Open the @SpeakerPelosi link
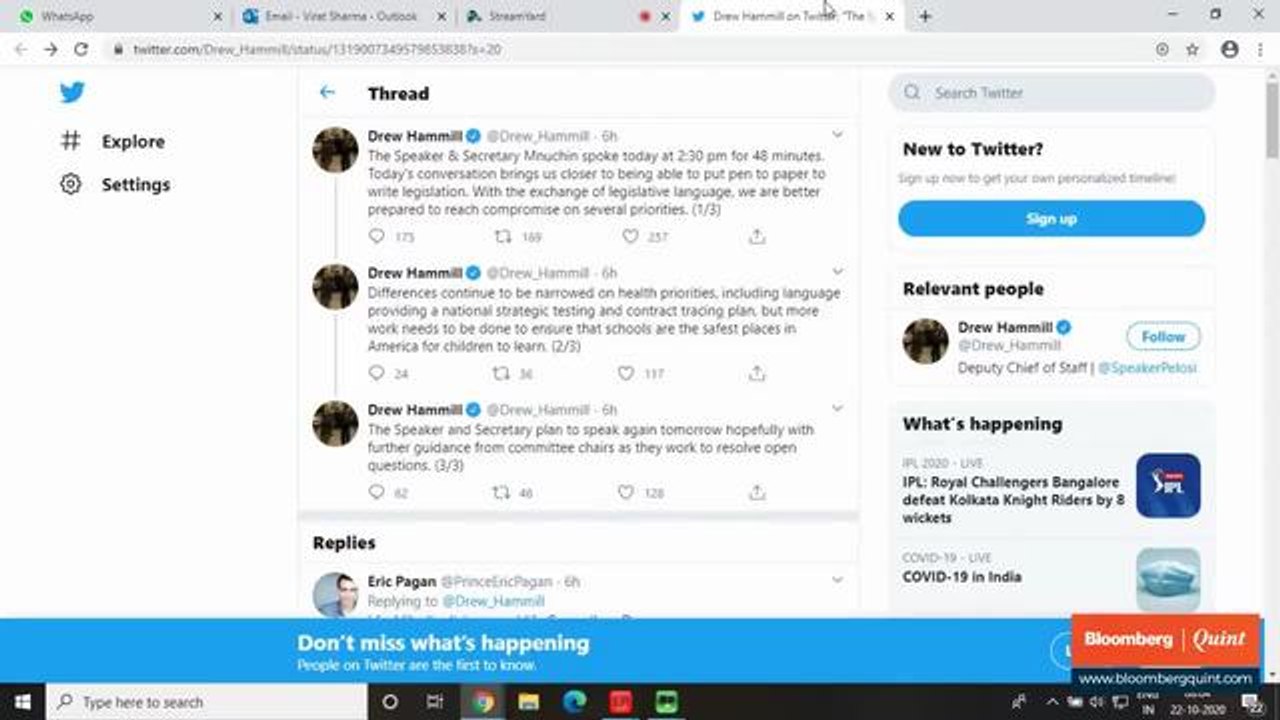The height and width of the screenshot is (720, 1280). click(x=1147, y=368)
